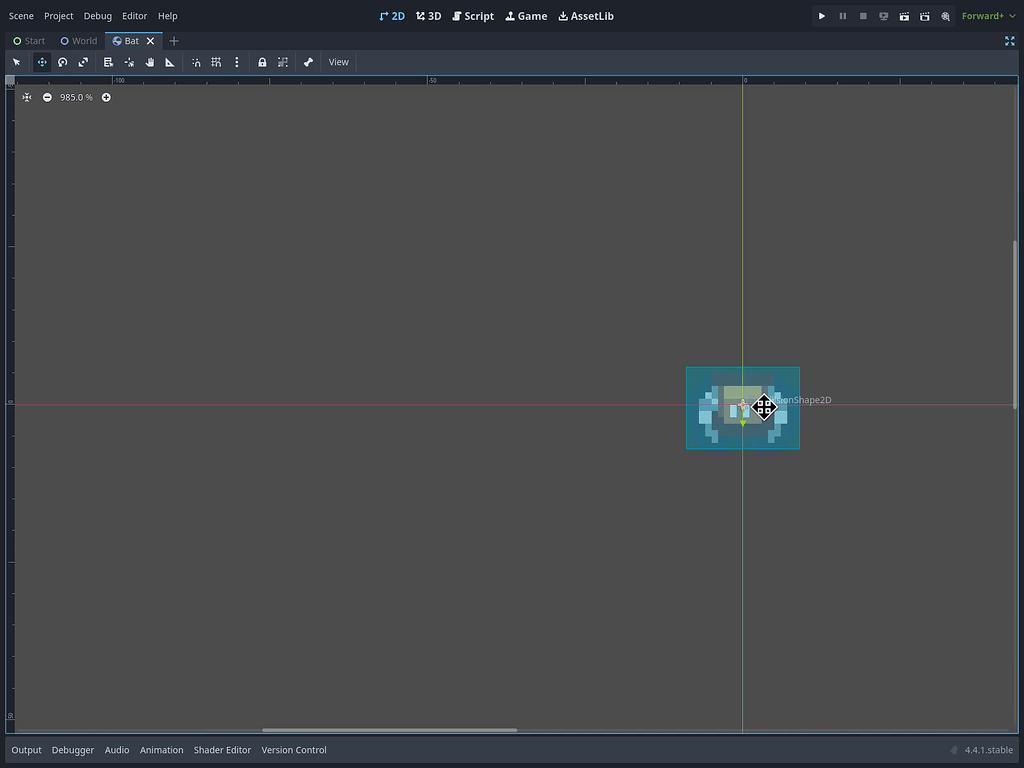Copy version 4.4.1.stable text

pos(989,750)
